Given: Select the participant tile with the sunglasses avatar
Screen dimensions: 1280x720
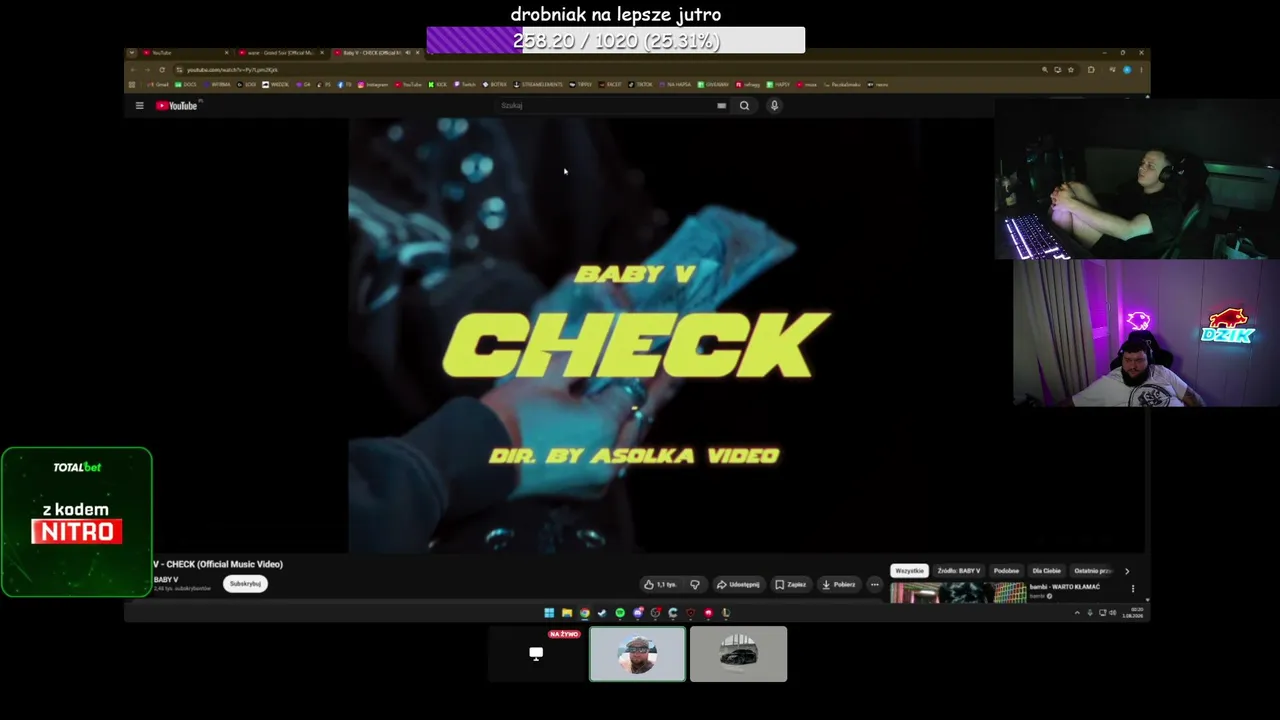Looking at the screenshot, I should (x=638, y=654).
